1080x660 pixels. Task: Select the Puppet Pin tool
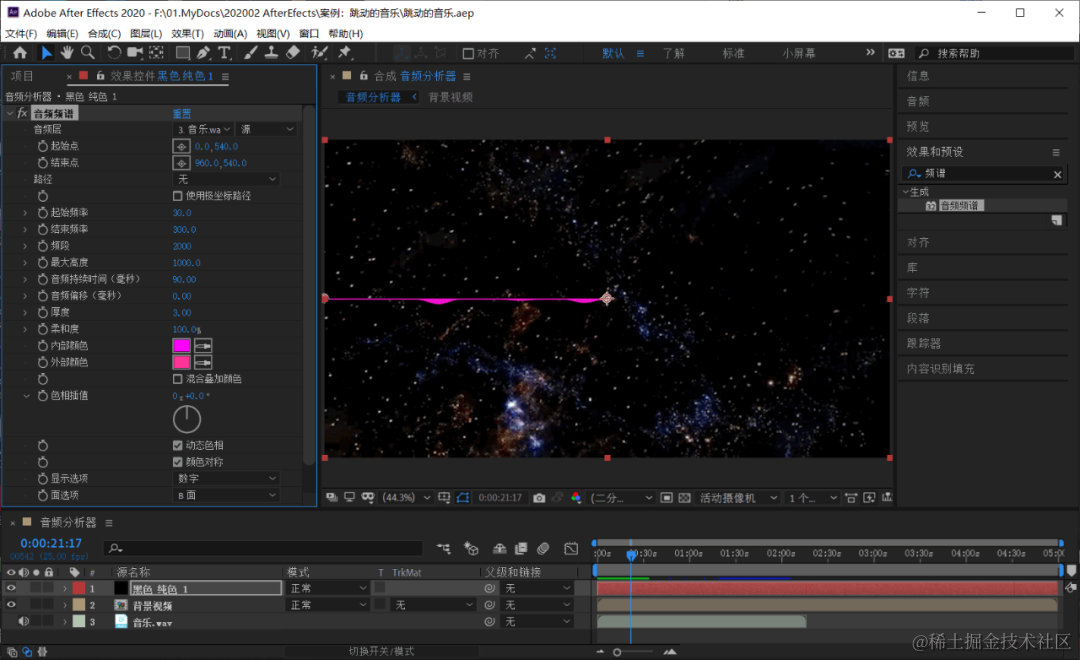coord(344,52)
